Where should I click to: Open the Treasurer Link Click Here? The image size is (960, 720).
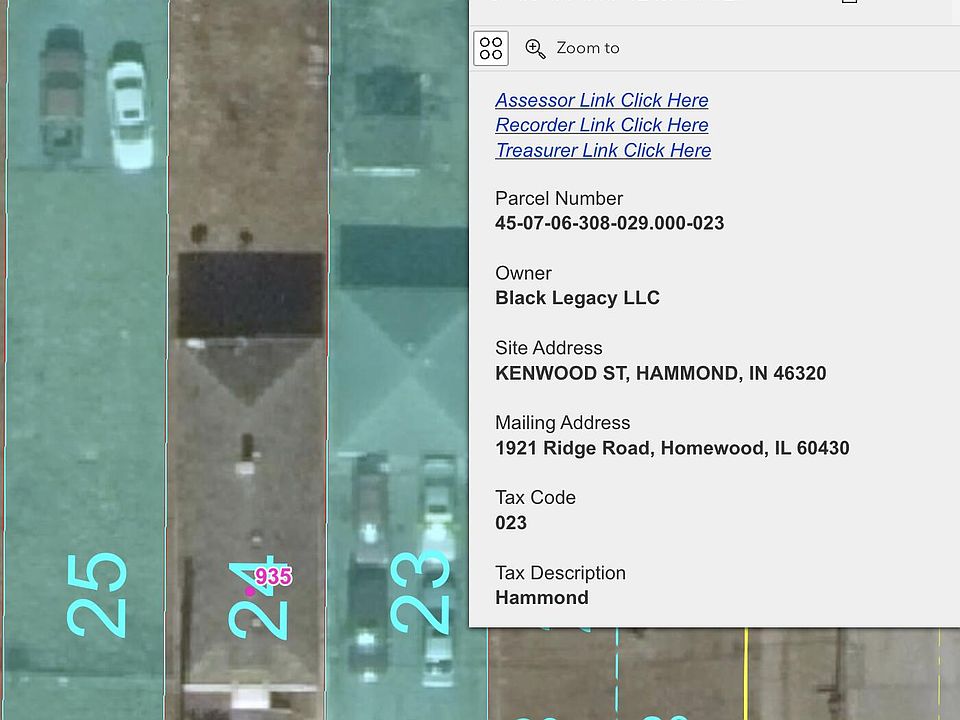point(603,150)
